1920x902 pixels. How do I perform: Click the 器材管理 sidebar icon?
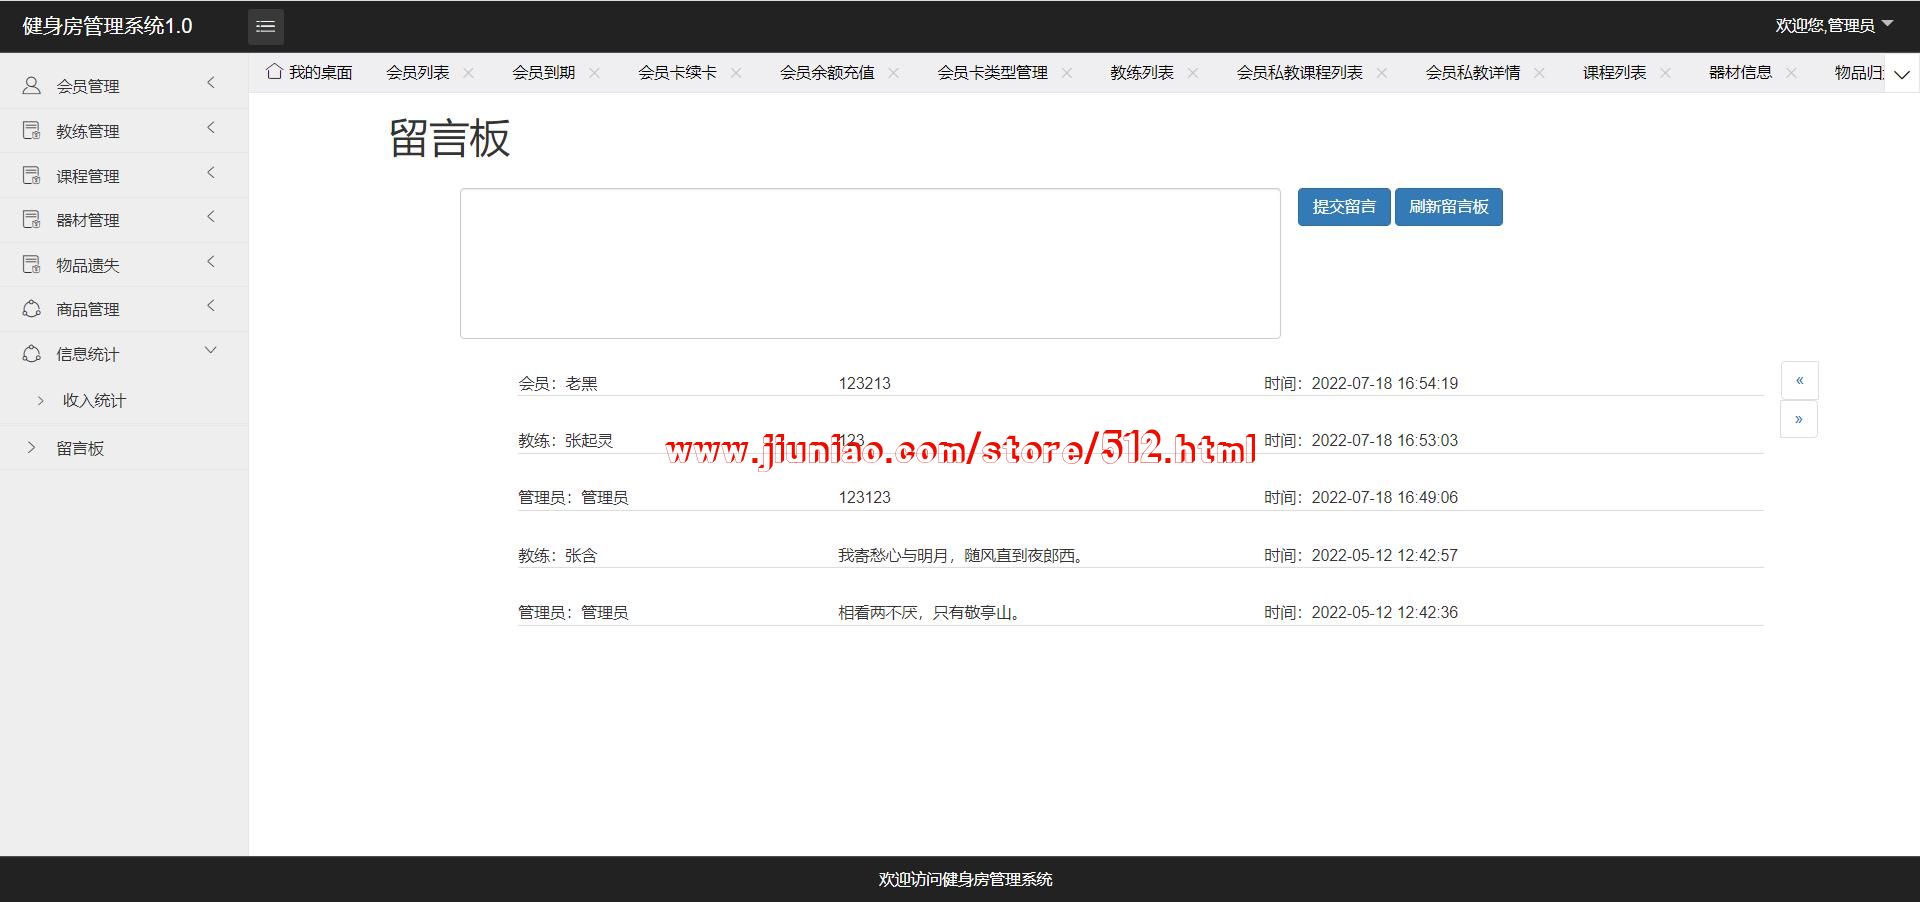[32, 220]
